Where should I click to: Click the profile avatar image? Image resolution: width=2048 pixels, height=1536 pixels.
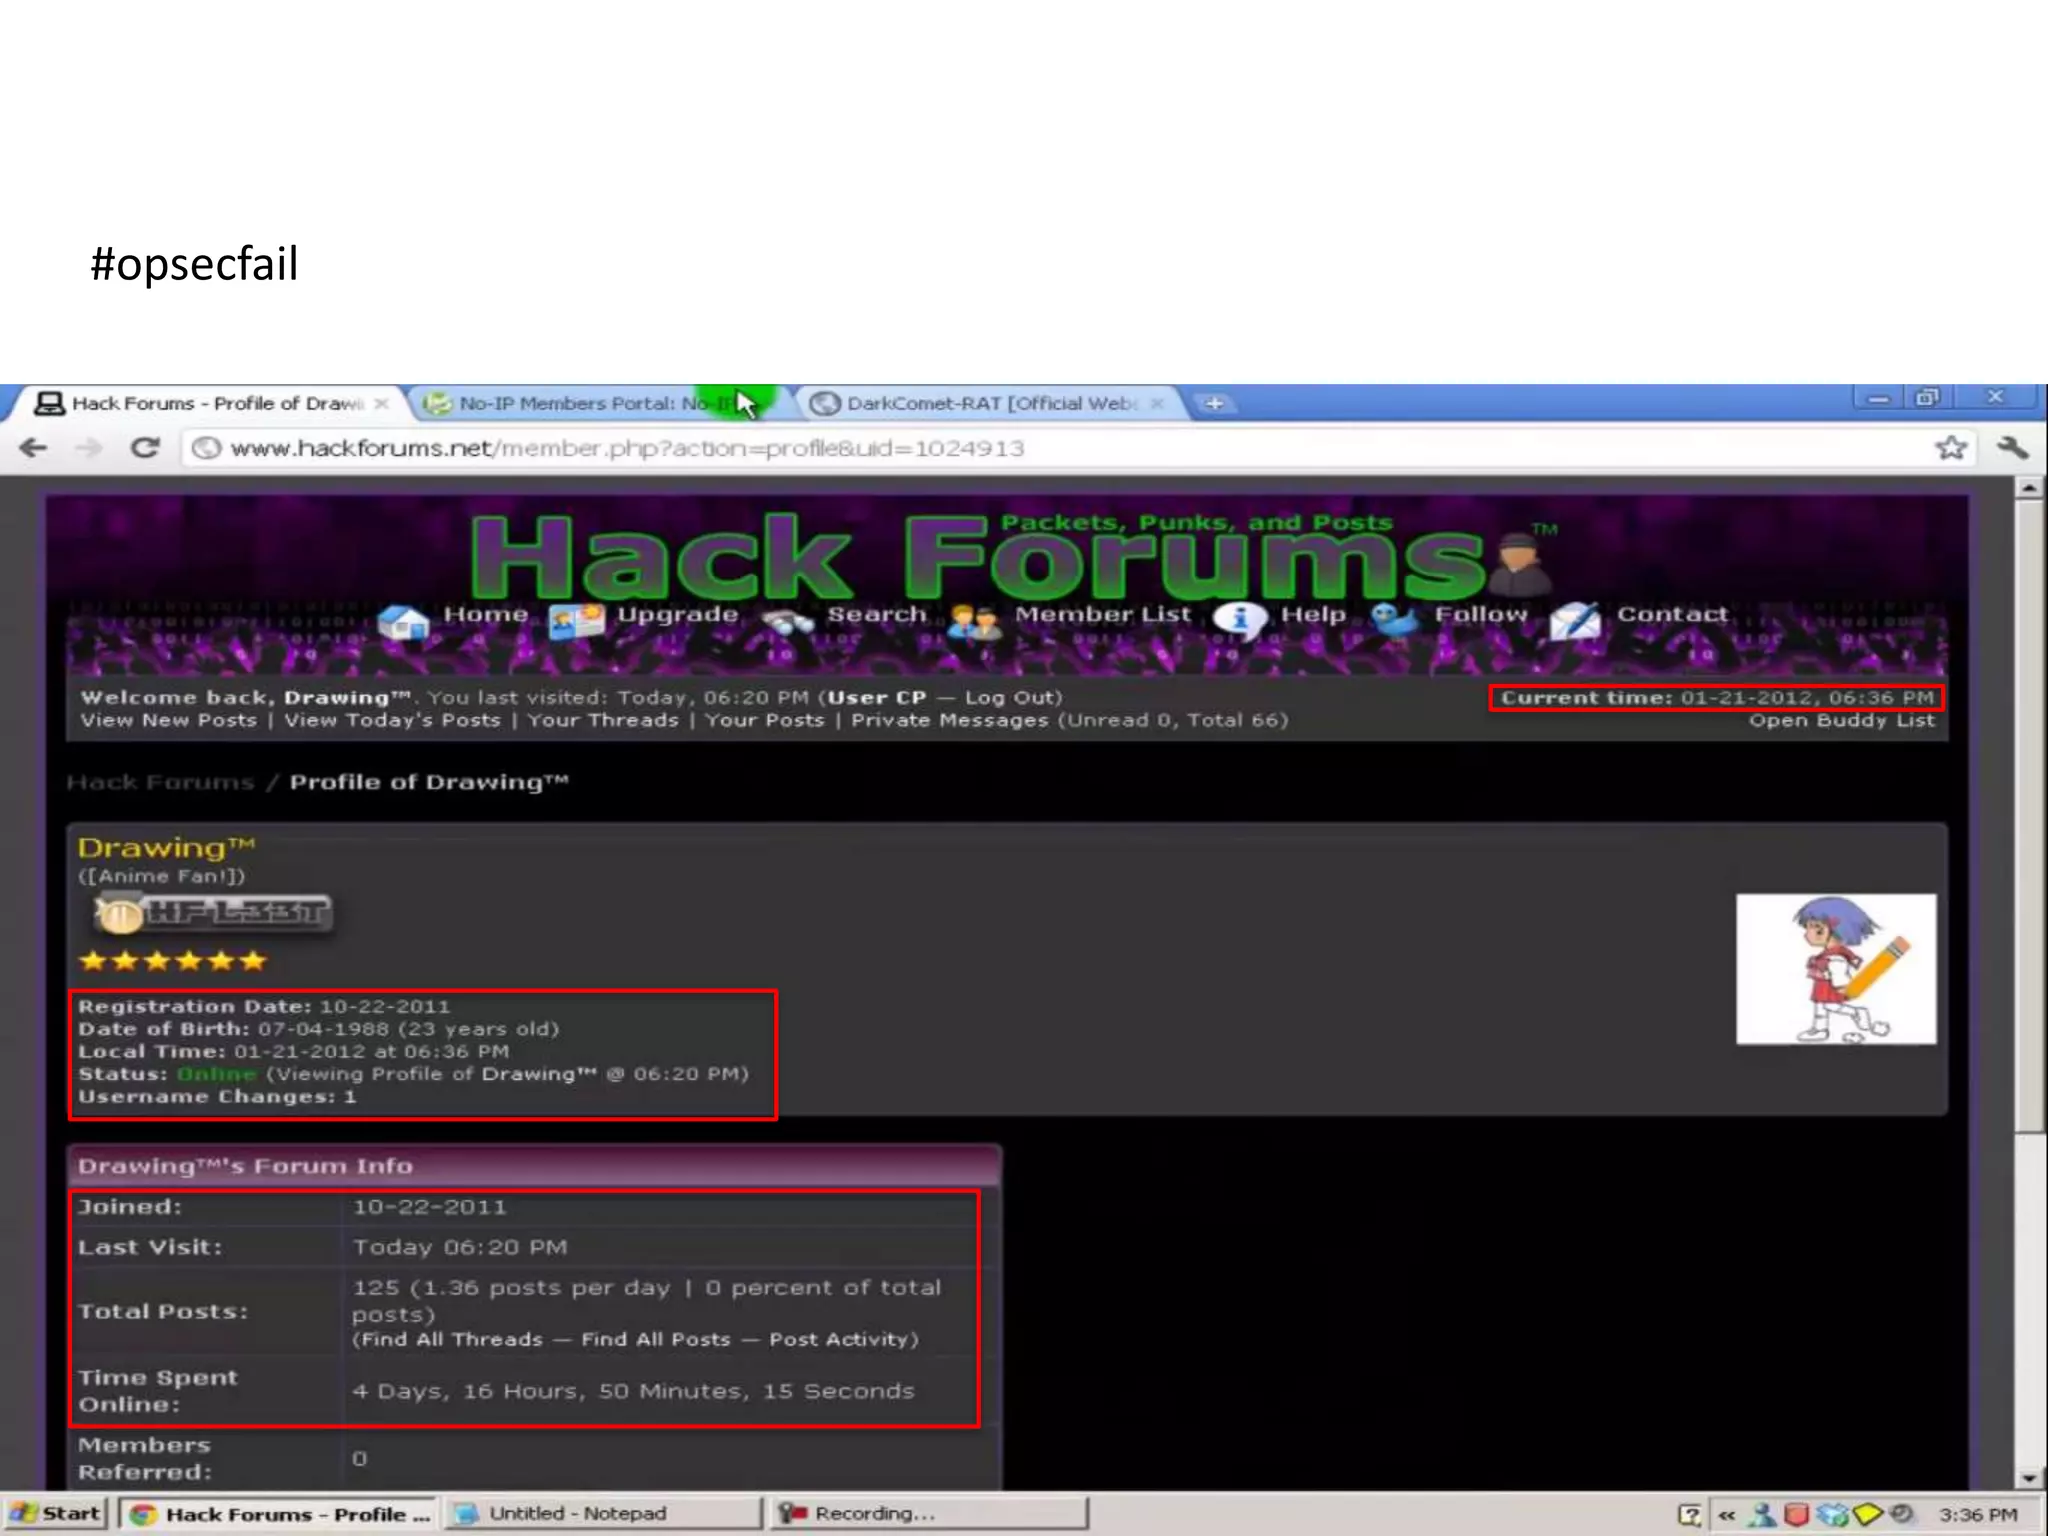1836,969
